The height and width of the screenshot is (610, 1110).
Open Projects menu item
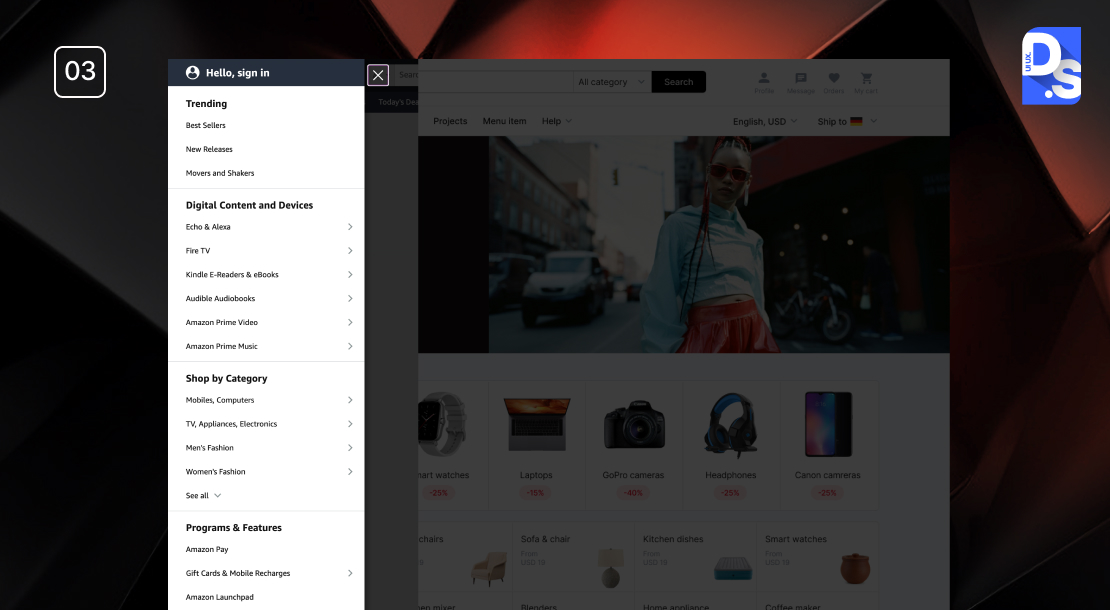coord(450,121)
